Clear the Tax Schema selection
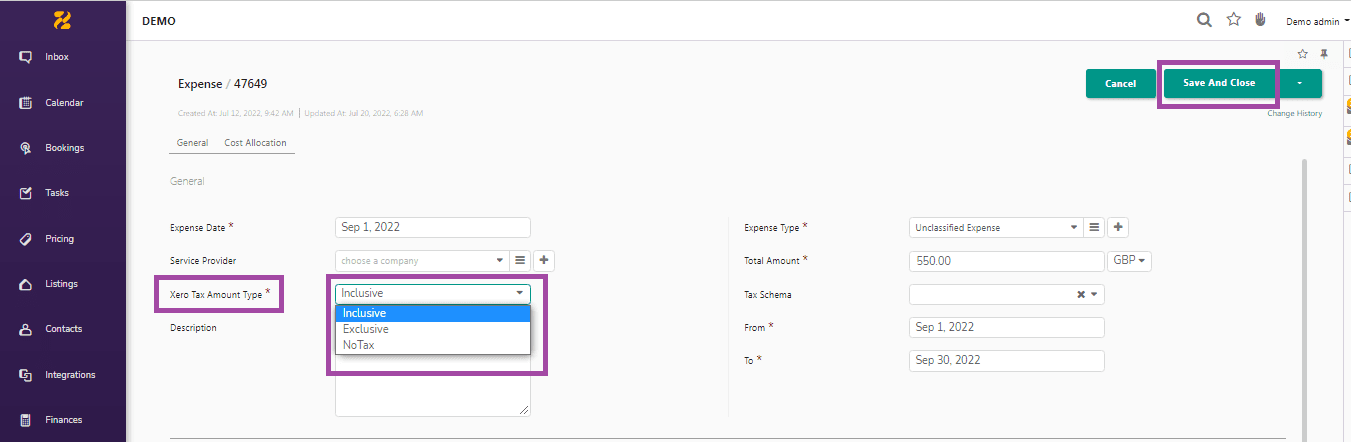 point(1081,295)
